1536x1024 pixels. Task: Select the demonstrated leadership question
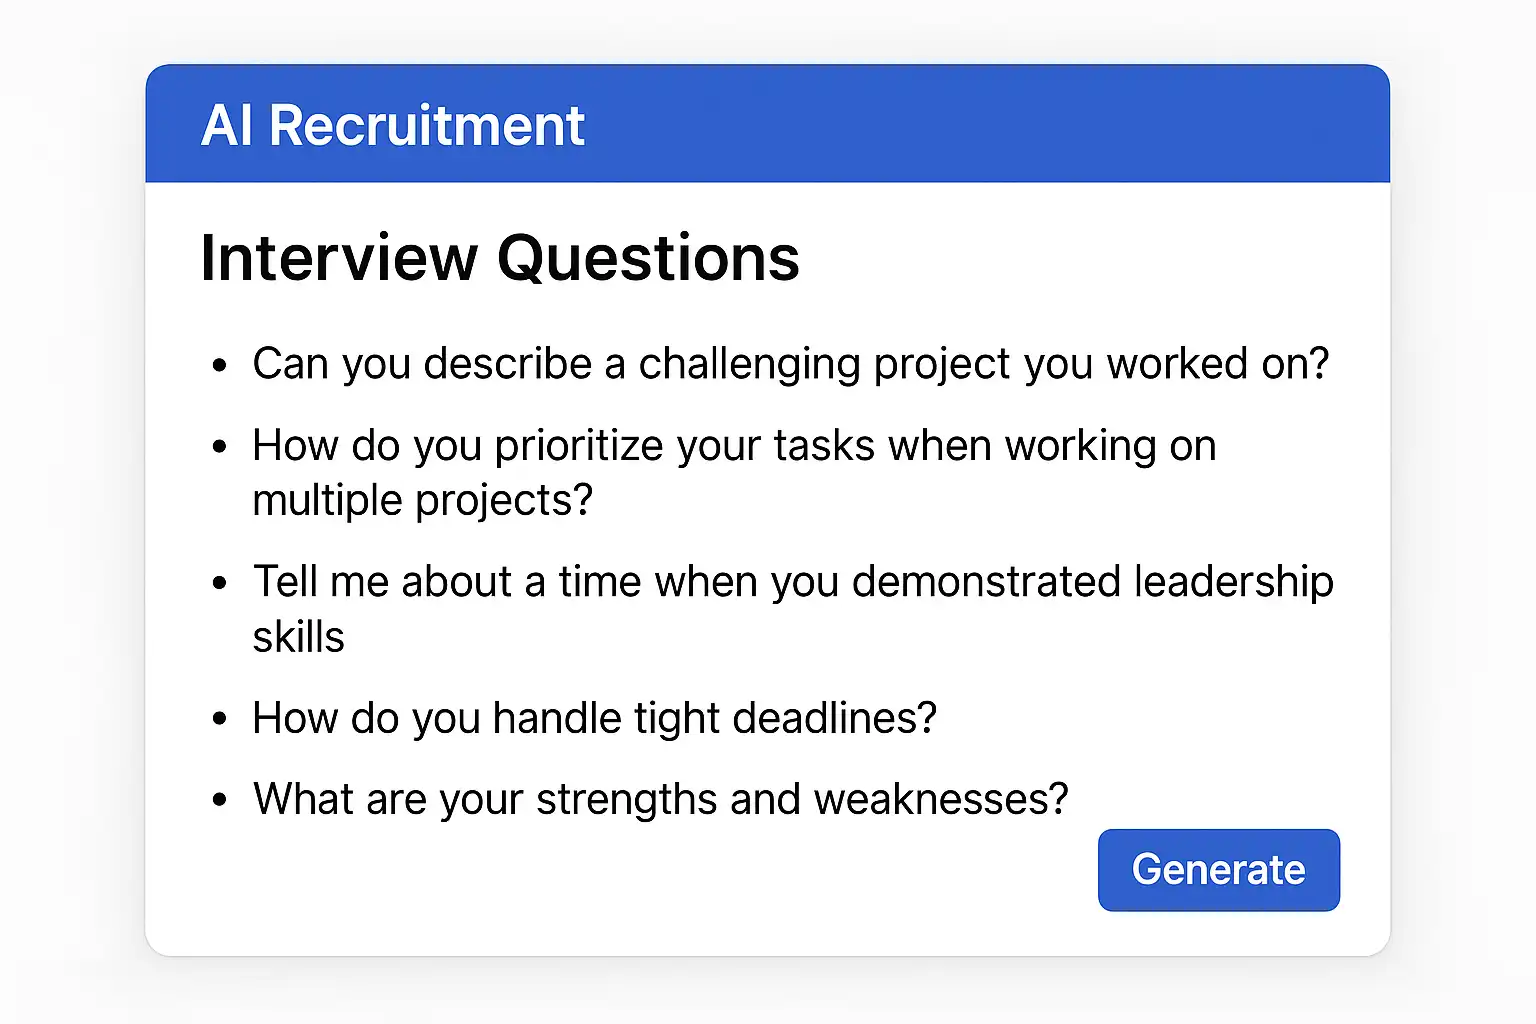[792, 582]
